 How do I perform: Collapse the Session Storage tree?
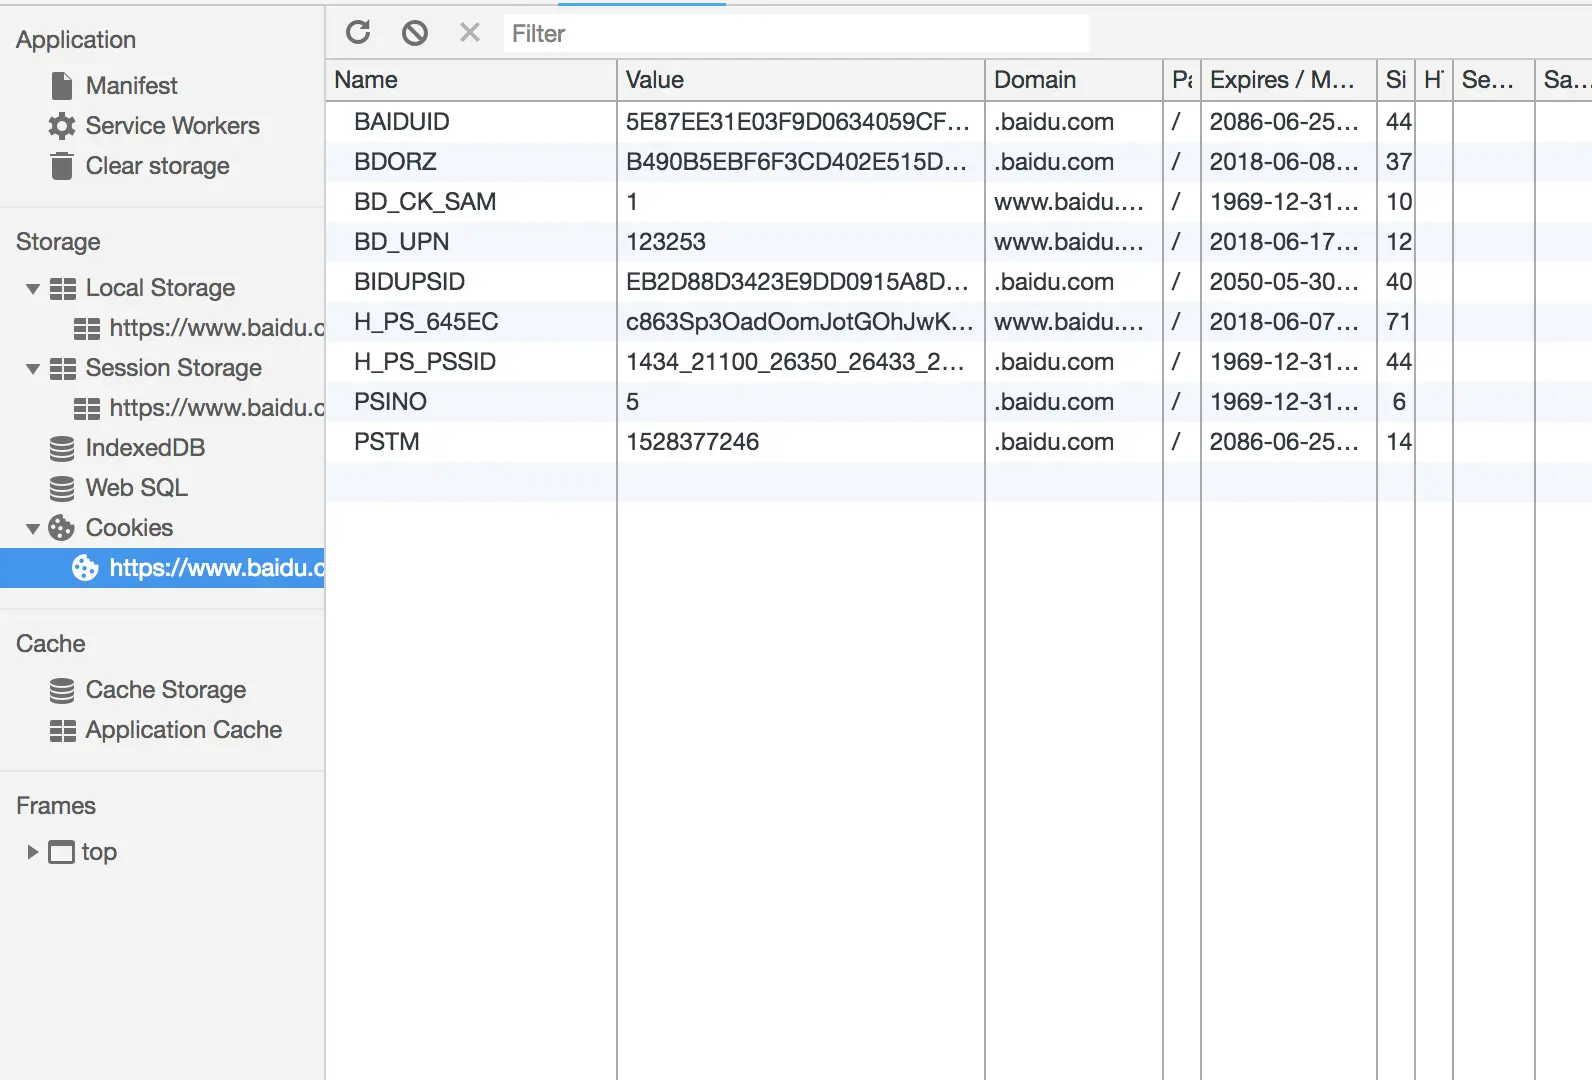[x=33, y=369]
